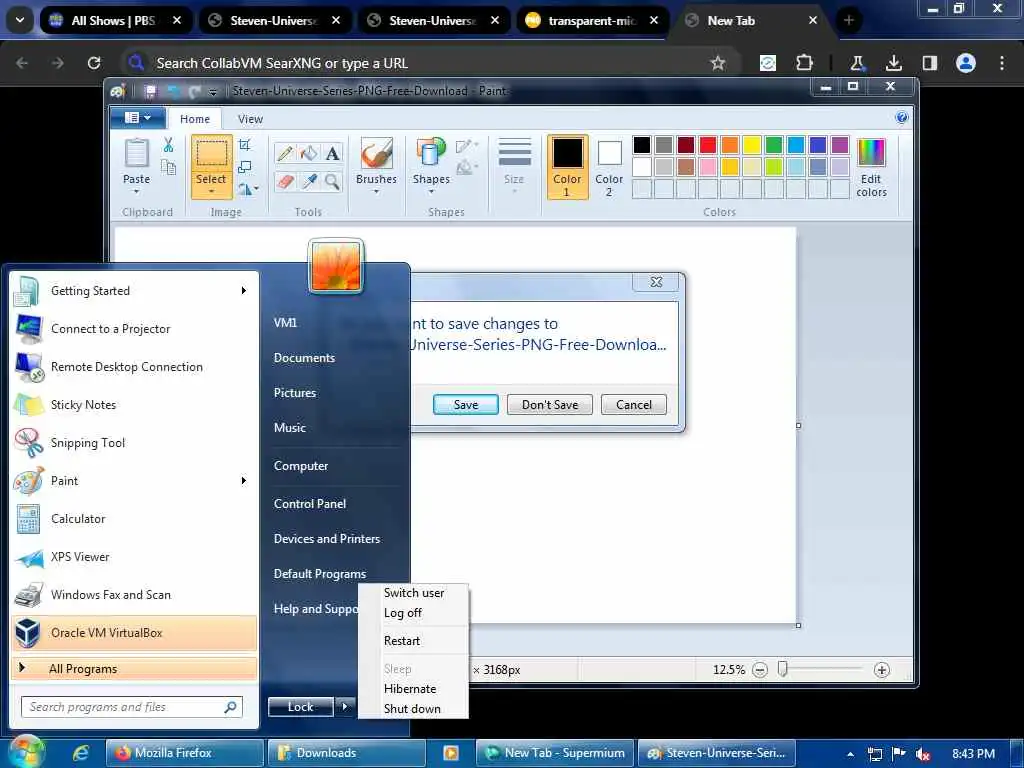Open the browser profile avatar
Image resolution: width=1024 pixels, height=768 pixels.
(965, 63)
